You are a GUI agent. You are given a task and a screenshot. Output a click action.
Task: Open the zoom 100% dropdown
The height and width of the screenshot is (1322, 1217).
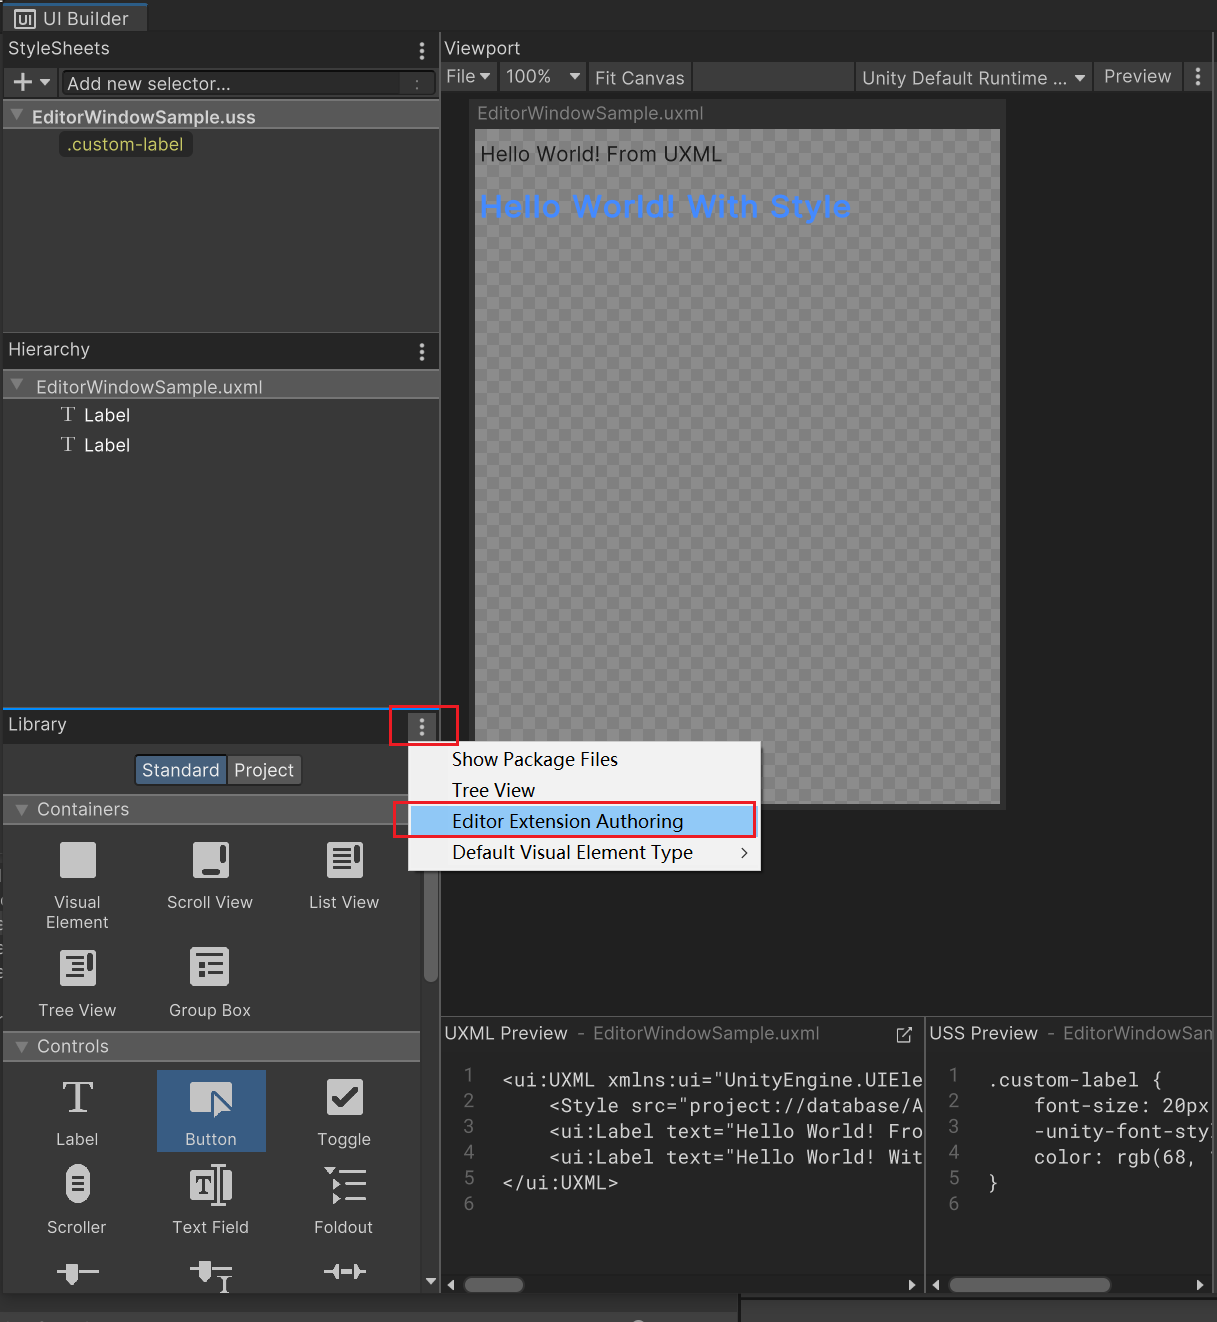(543, 77)
